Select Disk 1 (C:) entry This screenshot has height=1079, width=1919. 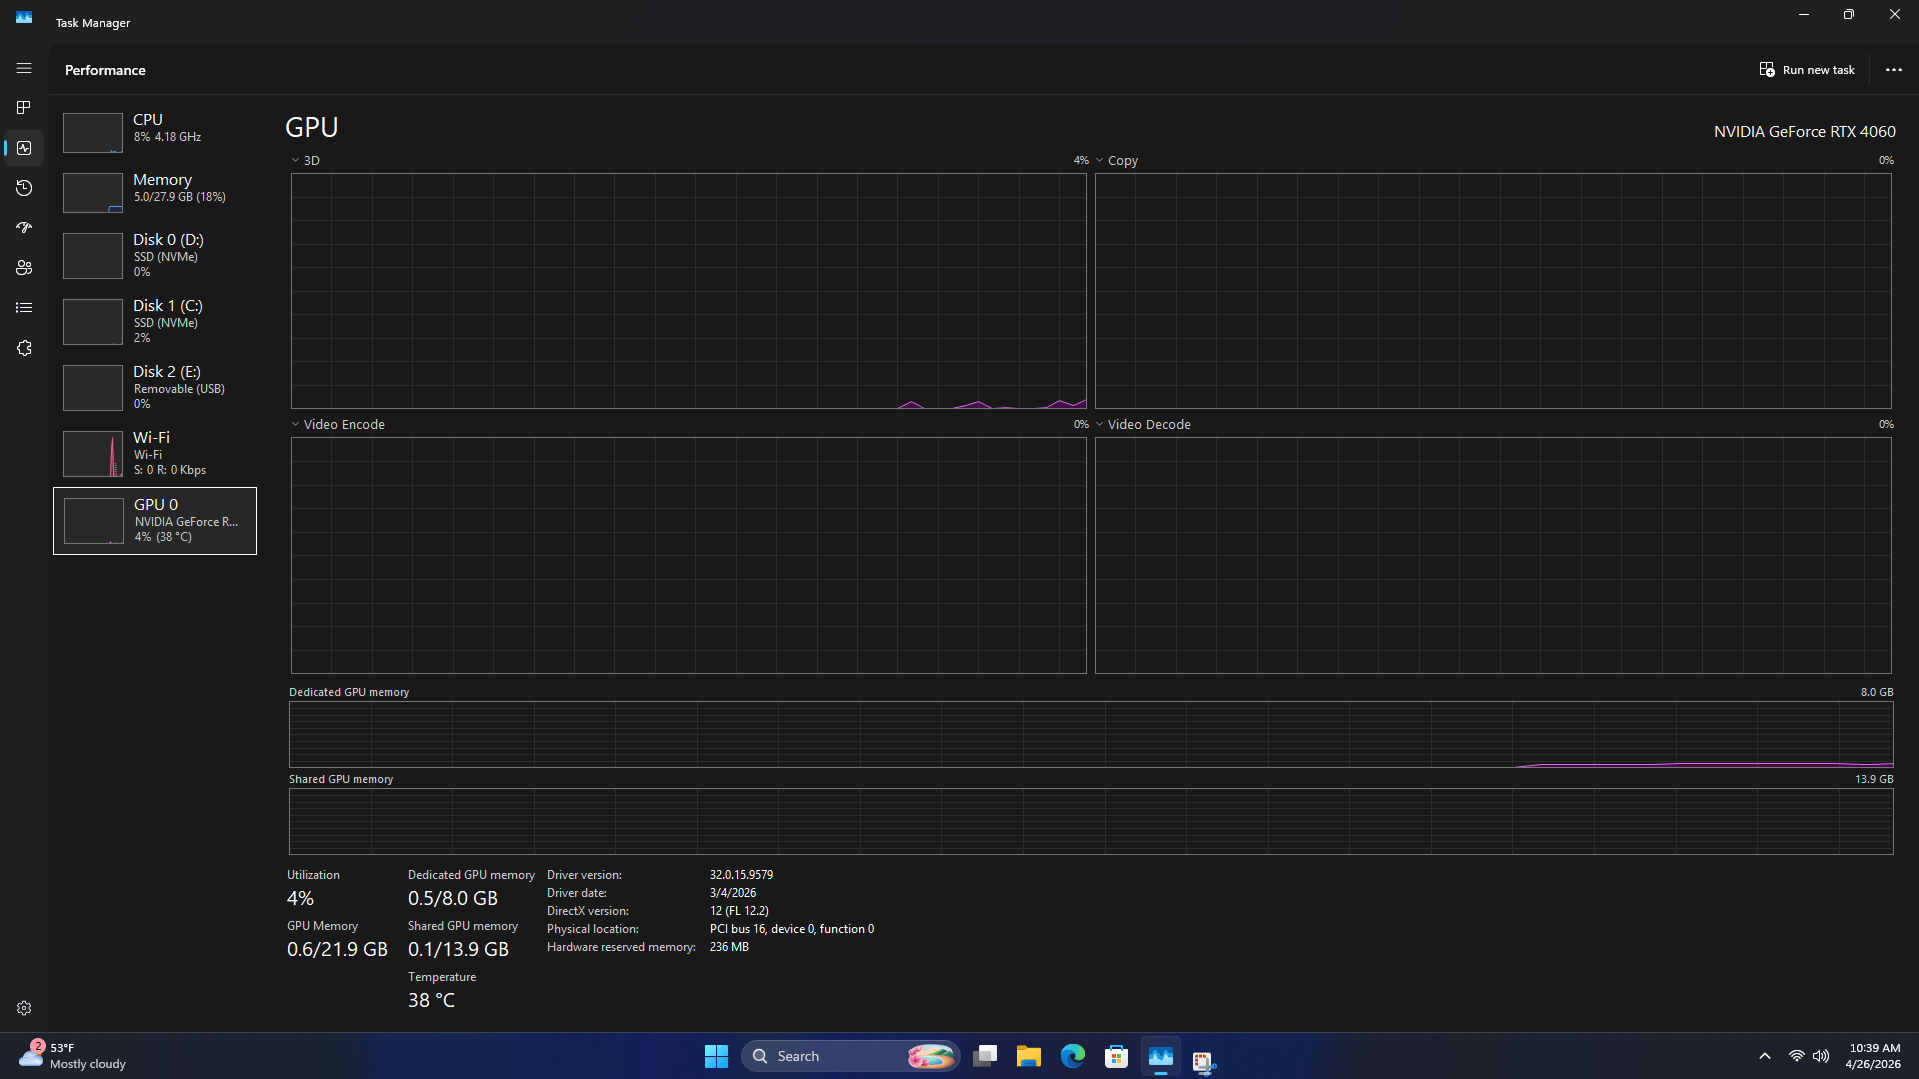click(155, 321)
